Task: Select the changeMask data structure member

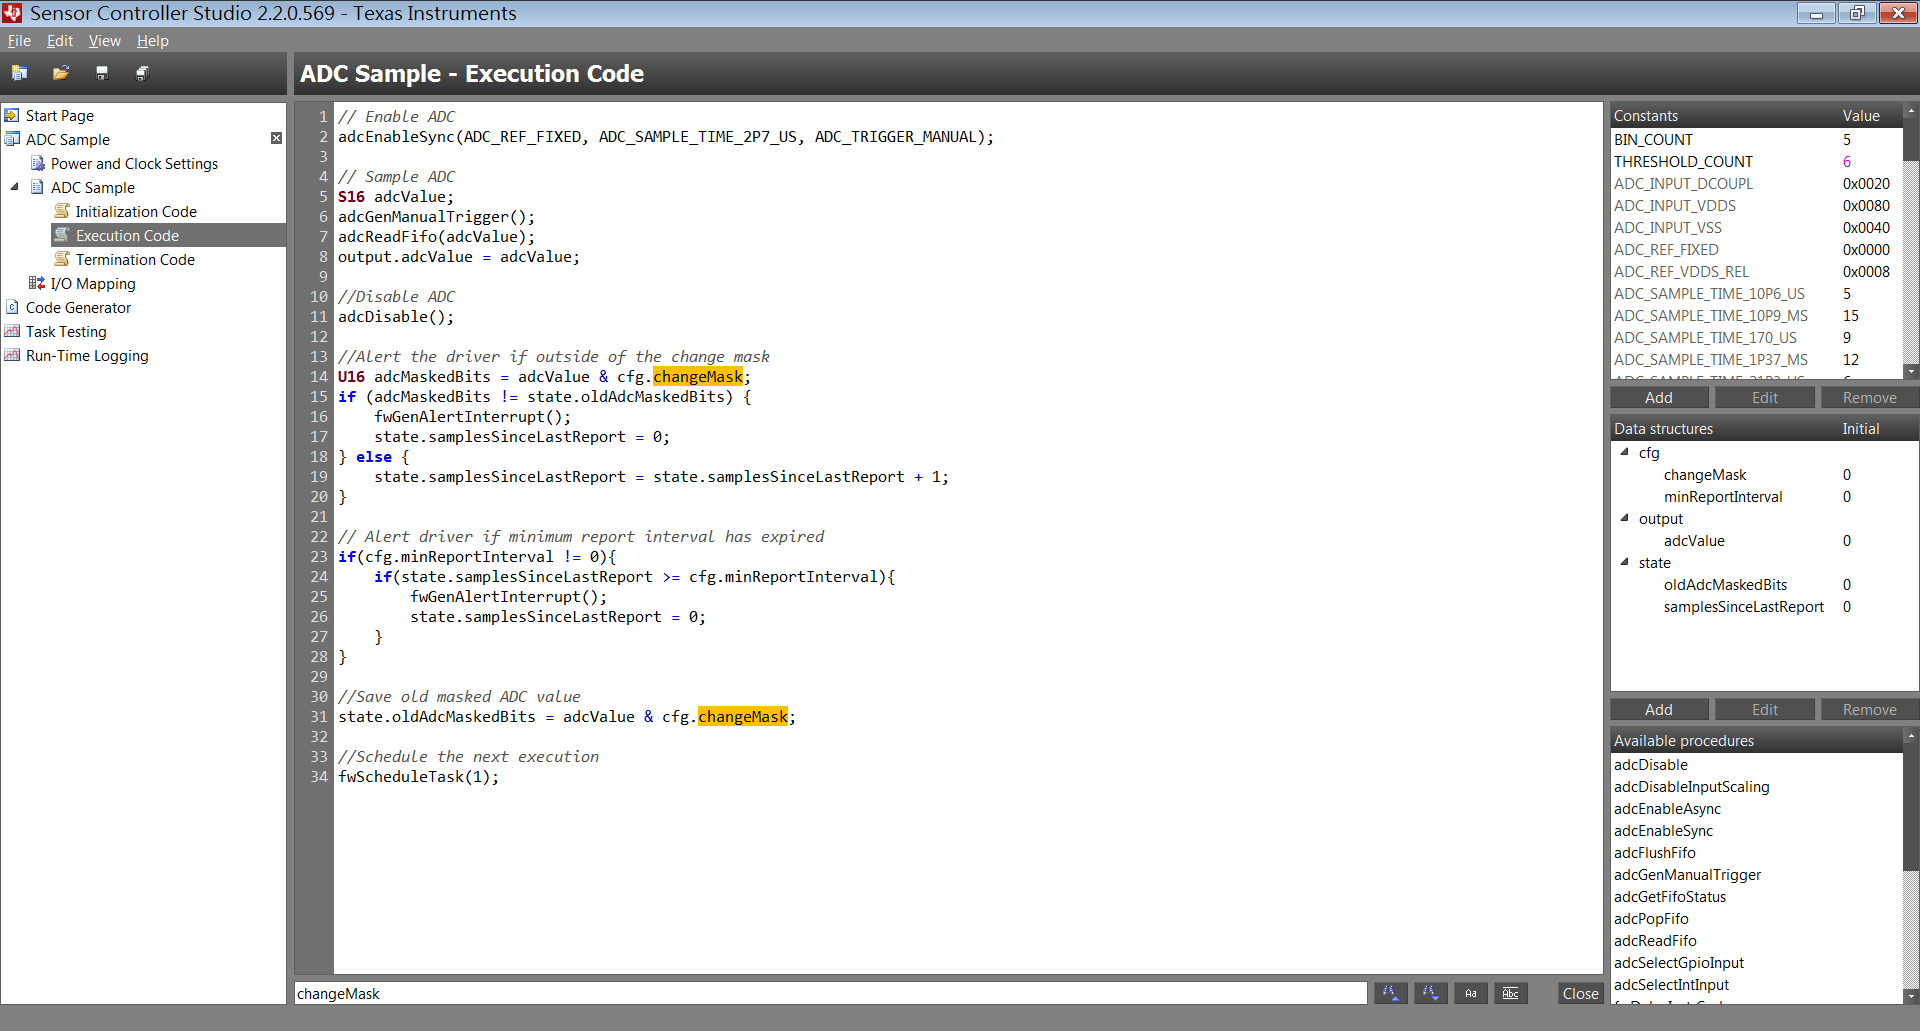Action: [x=1705, y=475]
